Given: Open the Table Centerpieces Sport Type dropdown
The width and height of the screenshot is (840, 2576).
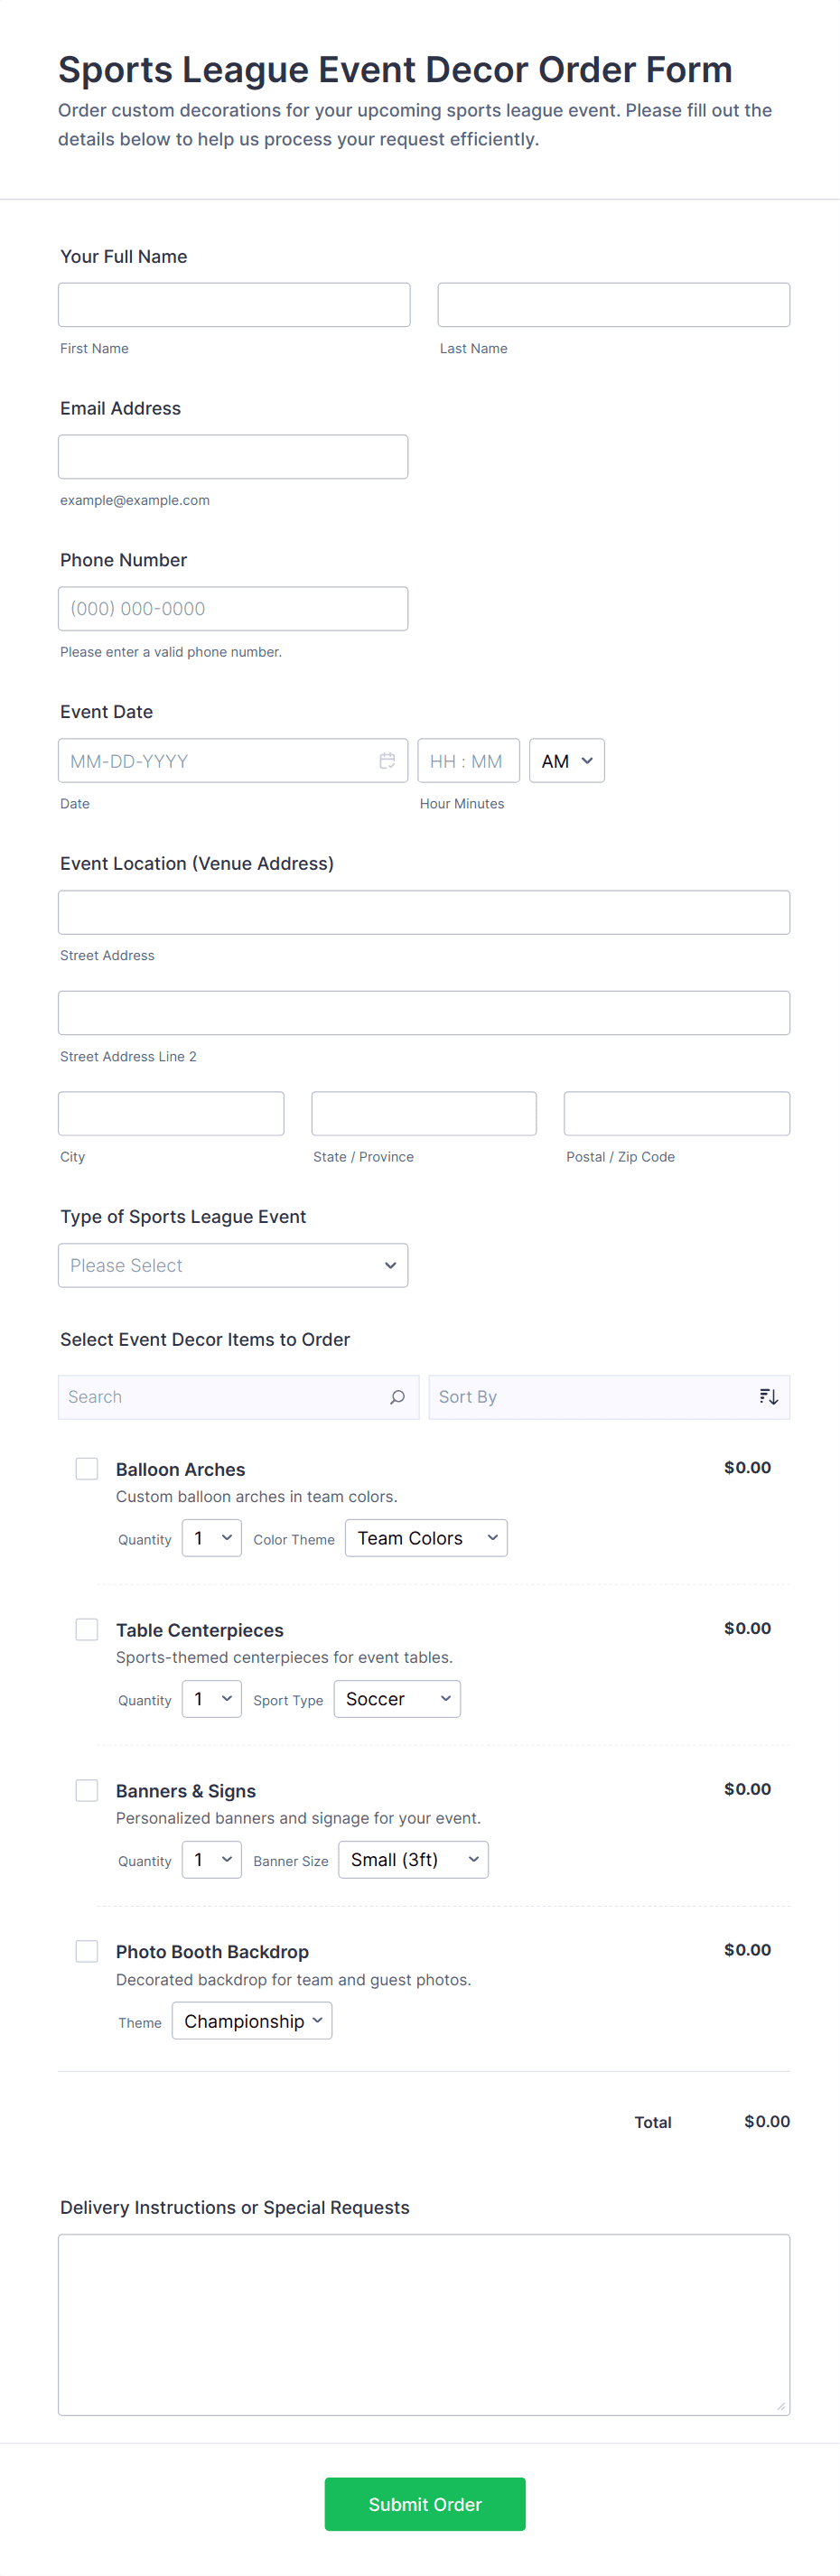Looking at the screenshot, I should (x=397, y=1699).
